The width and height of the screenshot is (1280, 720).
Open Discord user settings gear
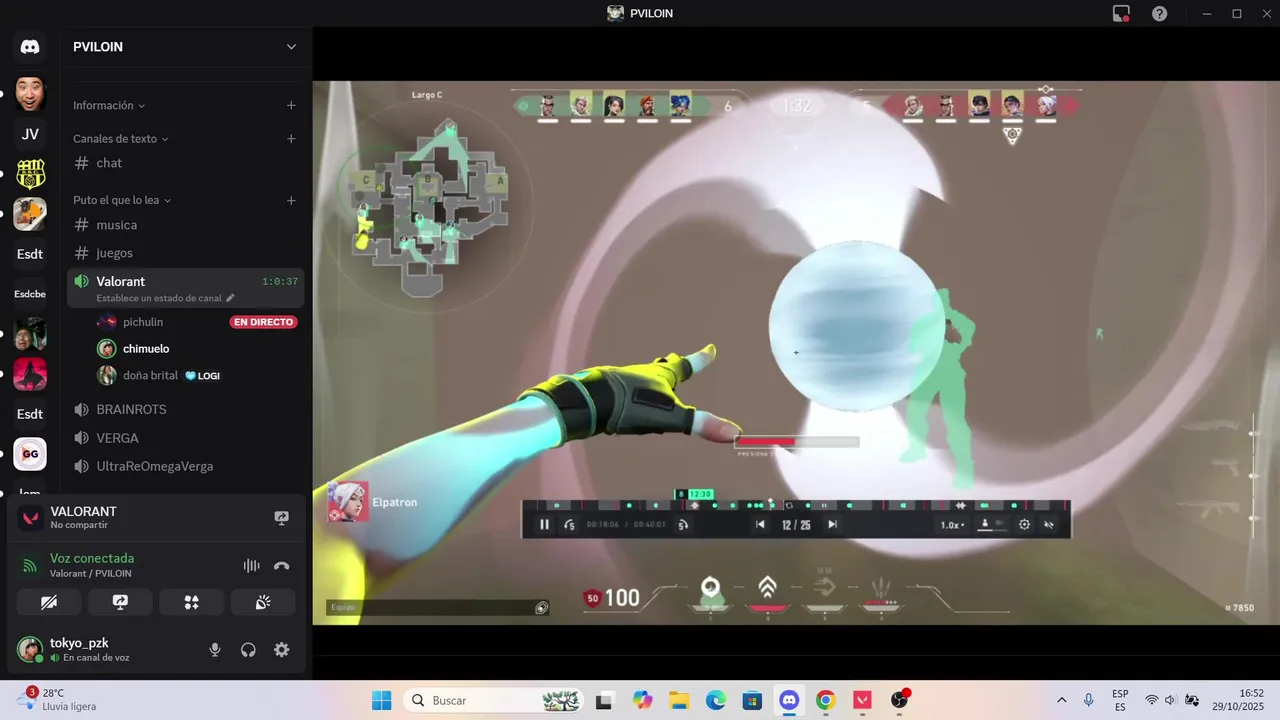click(282, 650)
